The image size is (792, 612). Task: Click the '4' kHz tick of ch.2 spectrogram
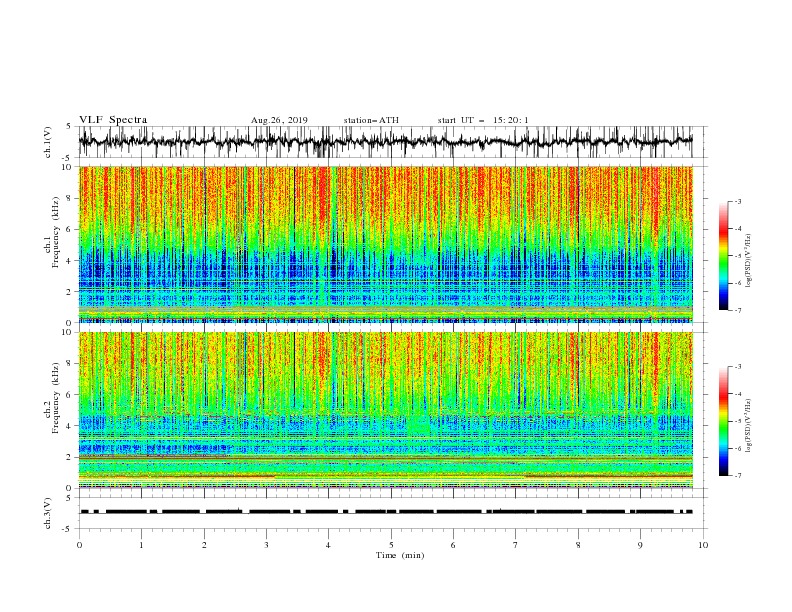(x=70, y=426)
